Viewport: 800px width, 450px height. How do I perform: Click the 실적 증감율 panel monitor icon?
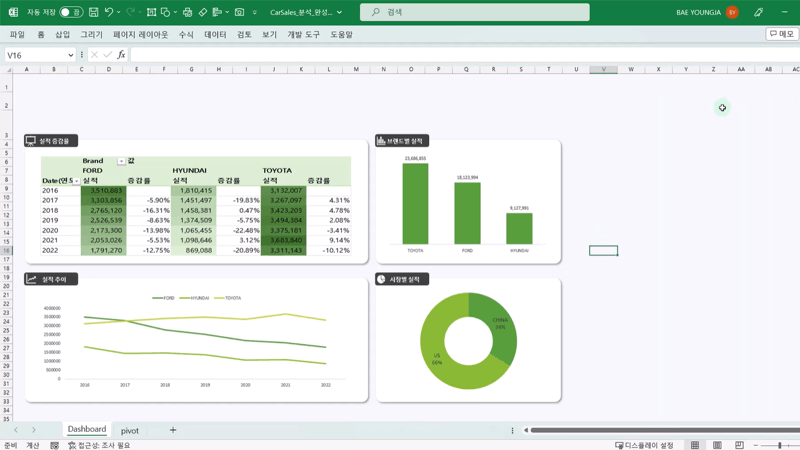31,140
